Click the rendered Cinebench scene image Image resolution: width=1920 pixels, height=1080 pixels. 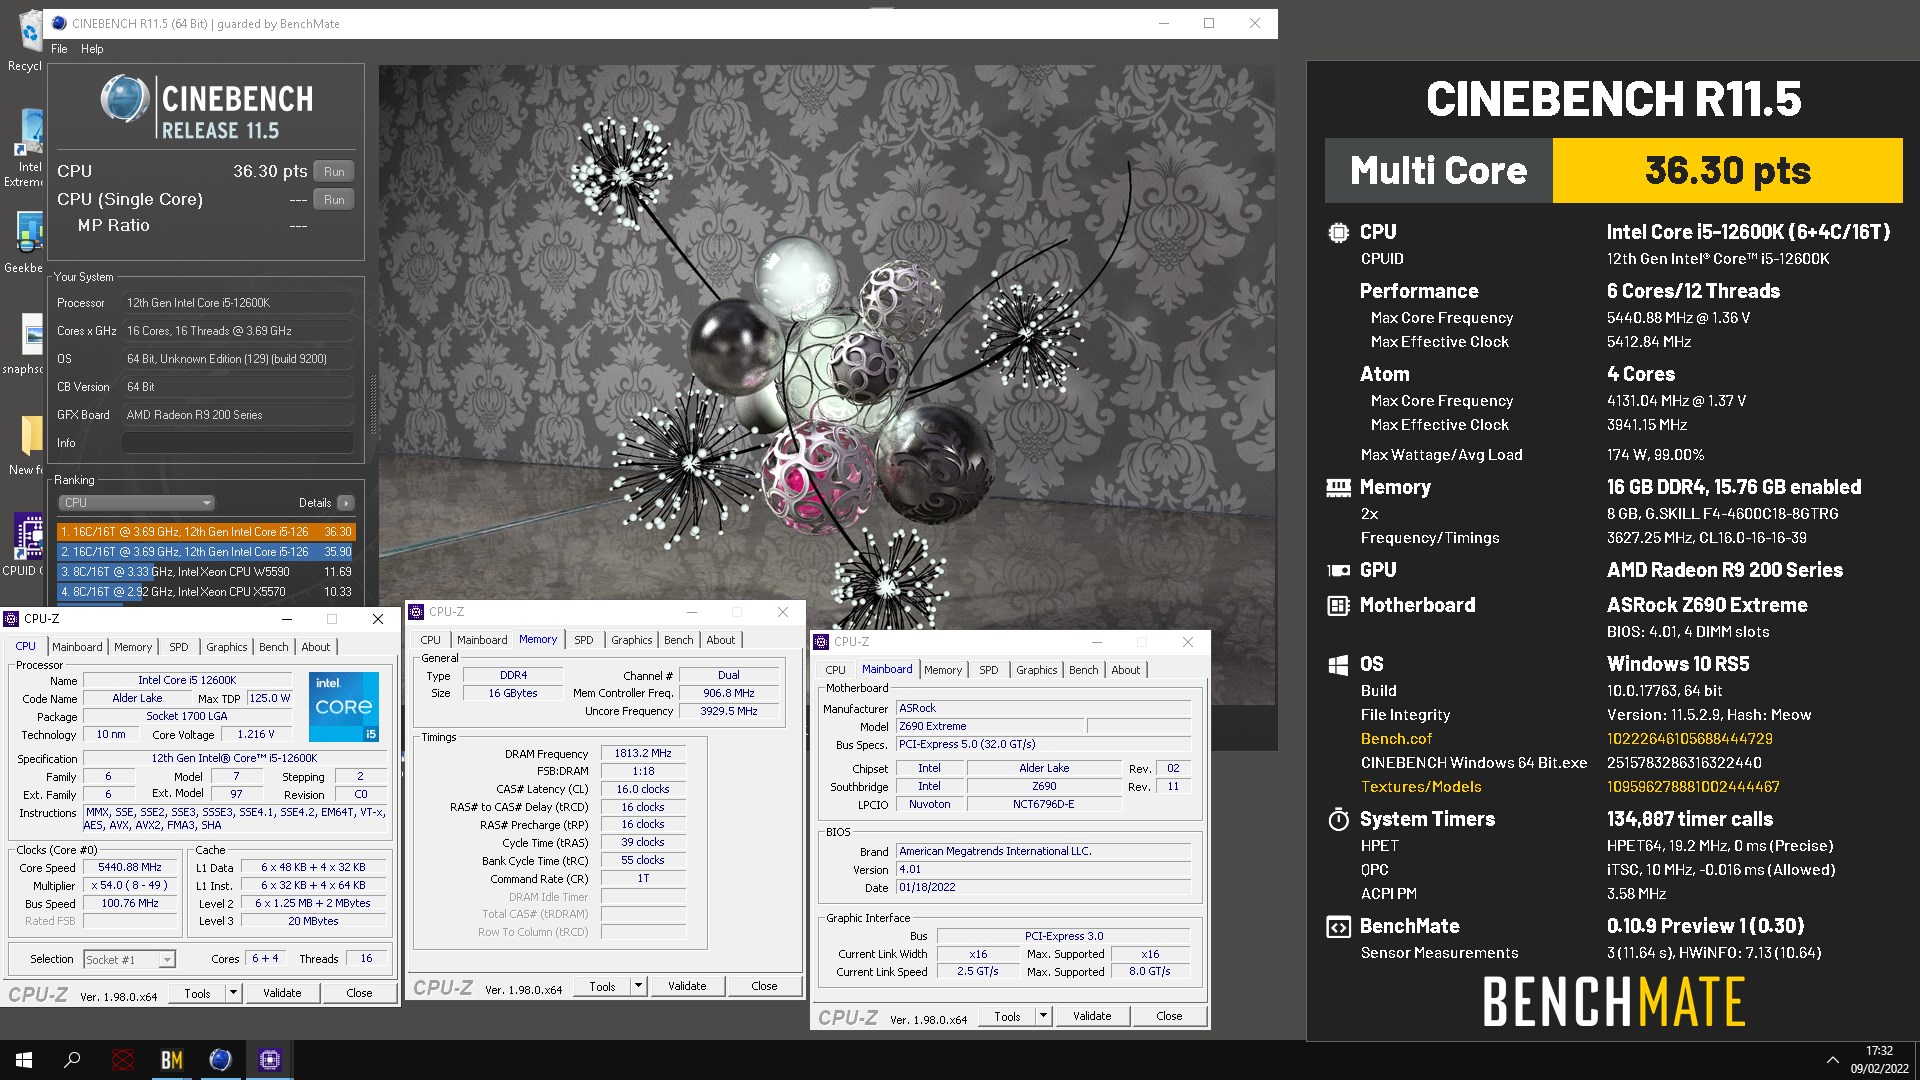click(827, 385)
